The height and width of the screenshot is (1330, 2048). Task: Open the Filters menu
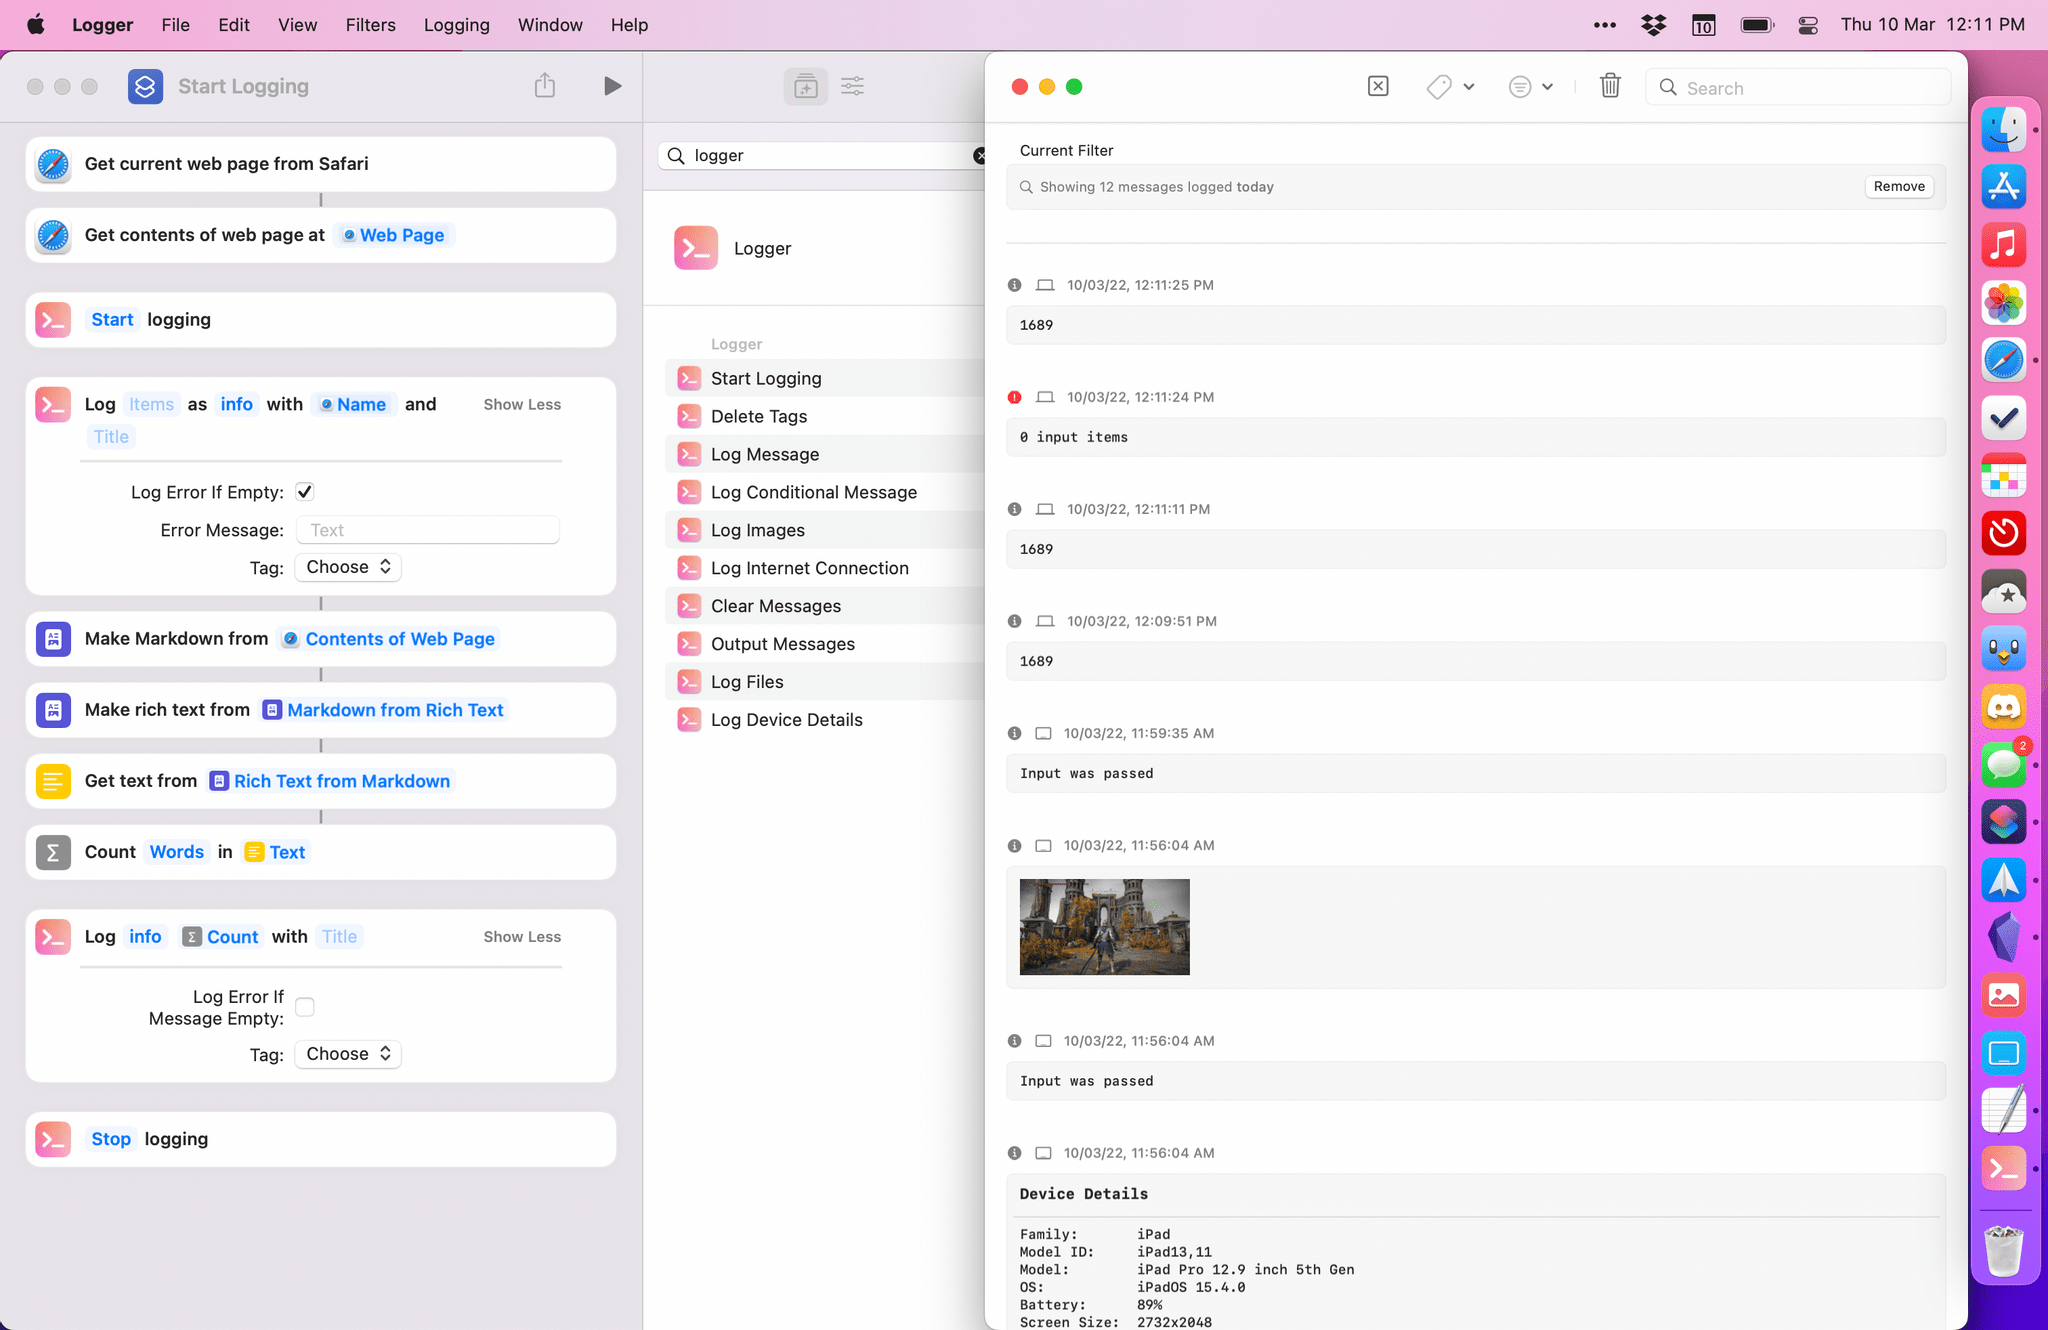(x=371, y=25)
